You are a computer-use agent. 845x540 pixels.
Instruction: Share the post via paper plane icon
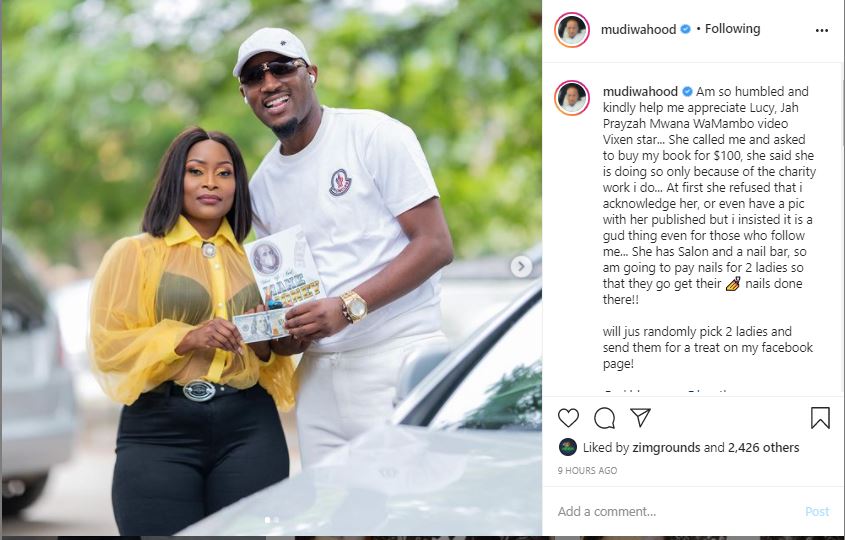point(640,418)
